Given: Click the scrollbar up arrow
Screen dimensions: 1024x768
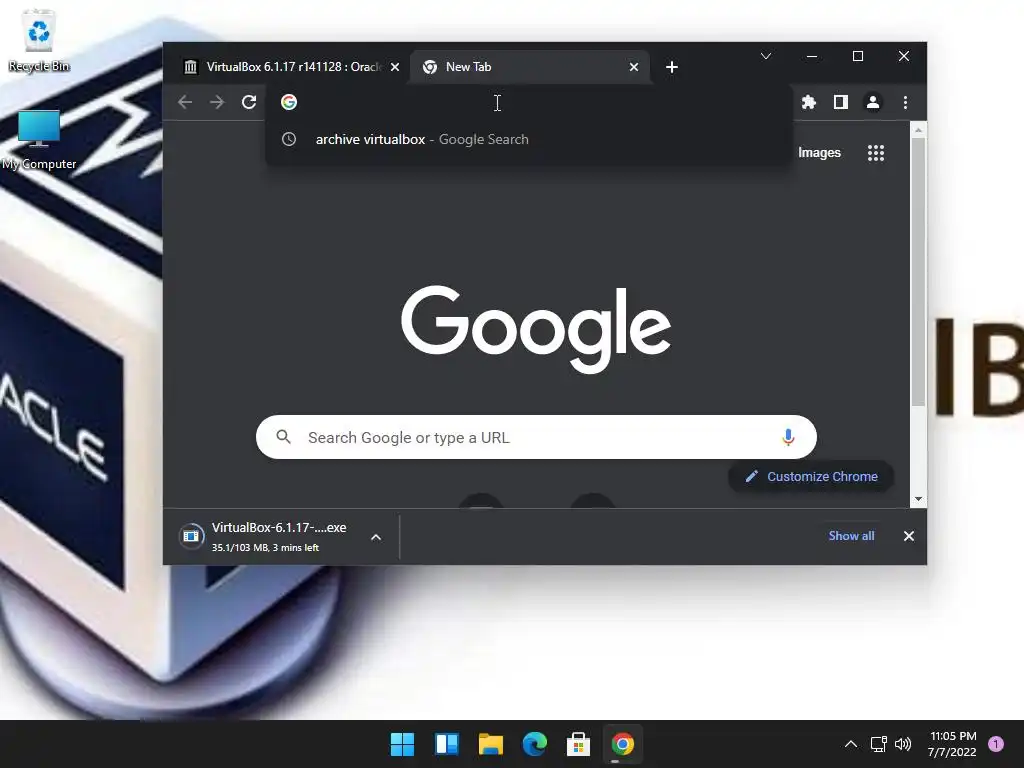Looking at the screenshot, I should 918,130.
